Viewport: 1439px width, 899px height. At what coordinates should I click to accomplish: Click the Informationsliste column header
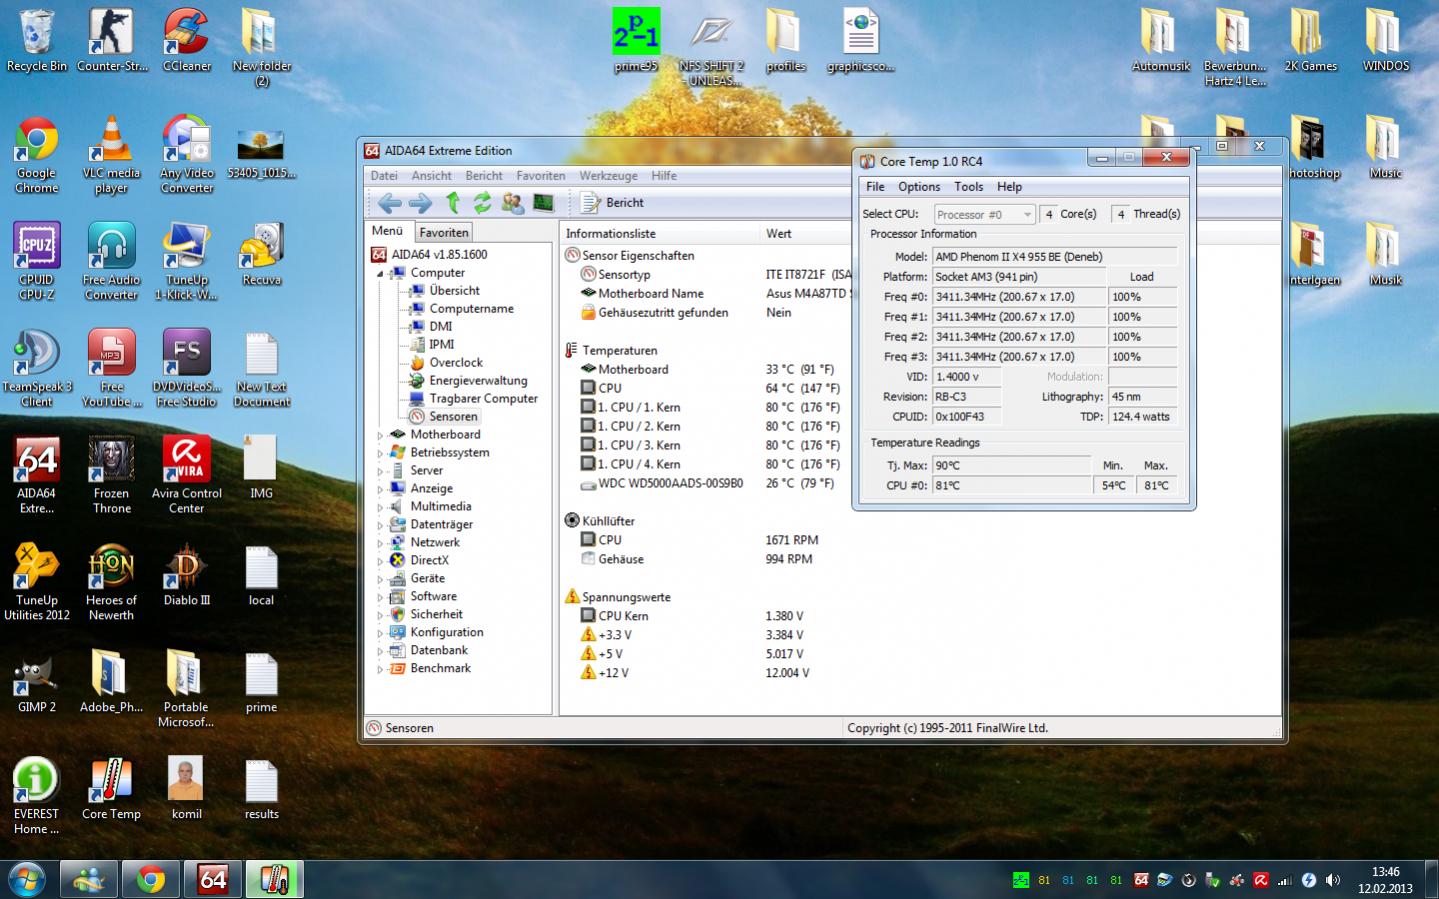(x=660, y=233)
